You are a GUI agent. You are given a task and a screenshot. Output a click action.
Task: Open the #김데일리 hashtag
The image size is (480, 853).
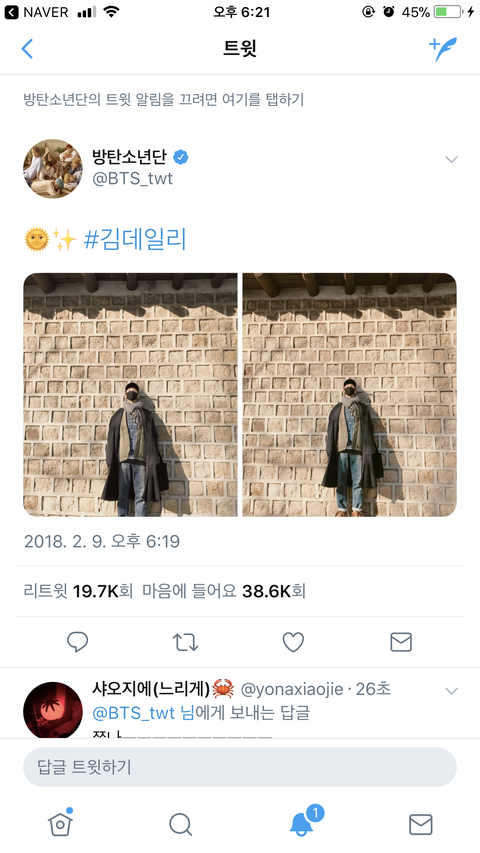tap(135, 239)
